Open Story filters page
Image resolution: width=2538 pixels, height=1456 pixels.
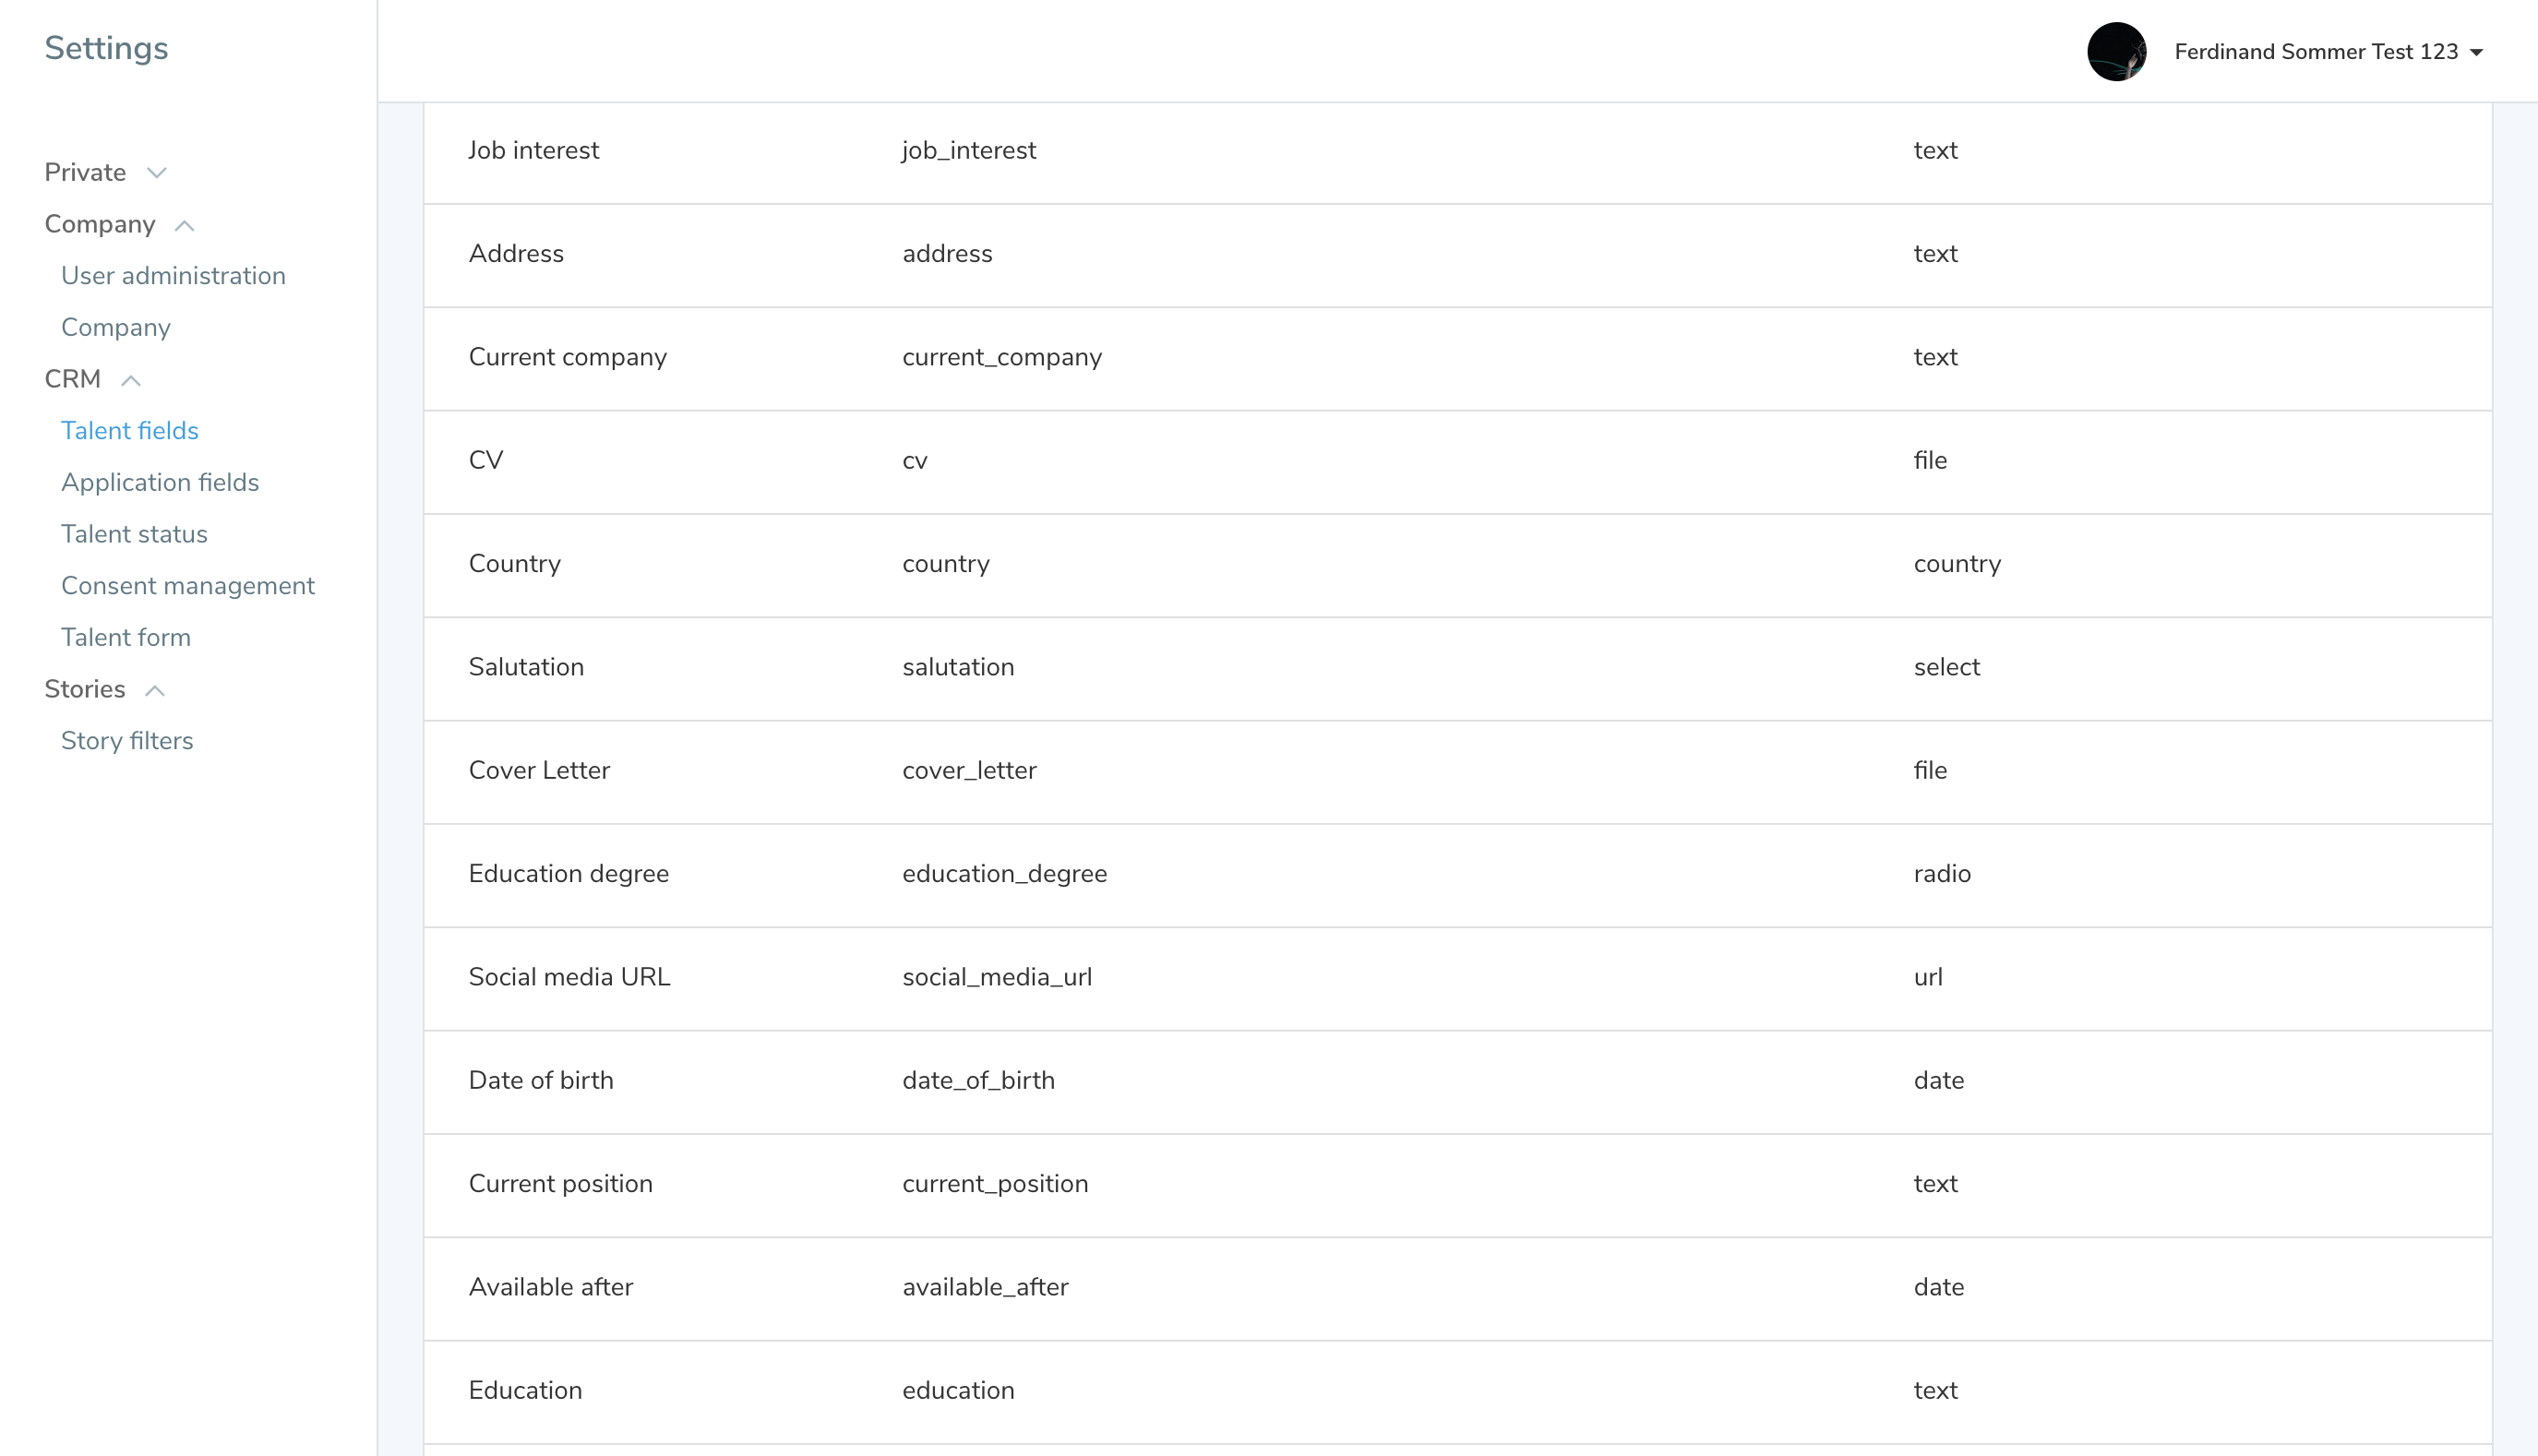tap(127, 741)
